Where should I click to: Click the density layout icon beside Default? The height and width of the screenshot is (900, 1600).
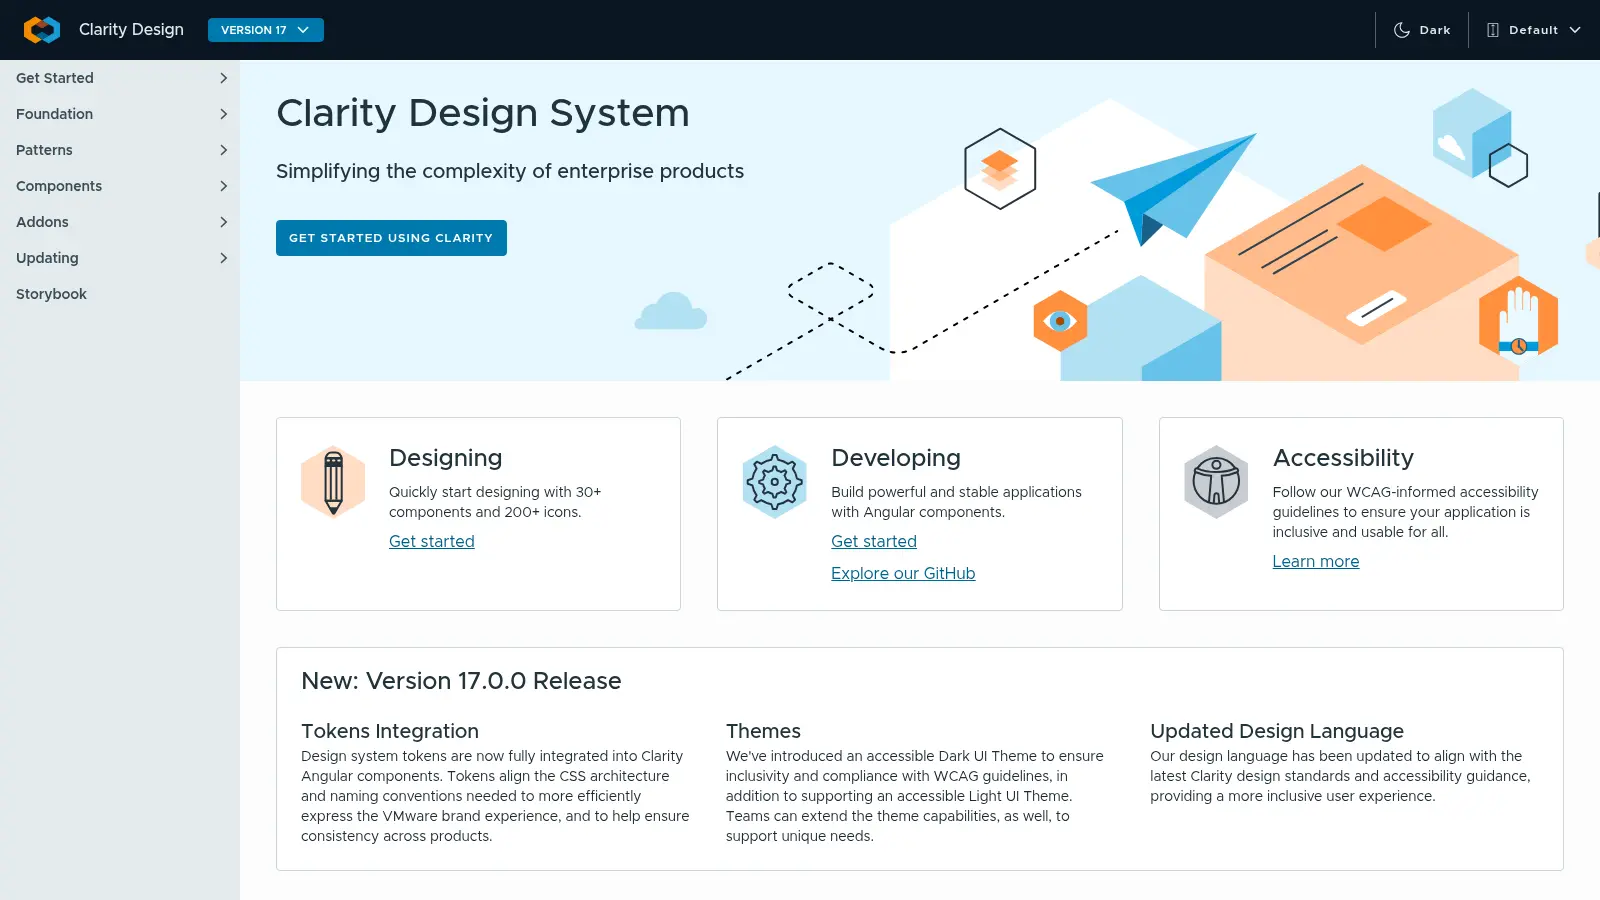[1493, 30]
